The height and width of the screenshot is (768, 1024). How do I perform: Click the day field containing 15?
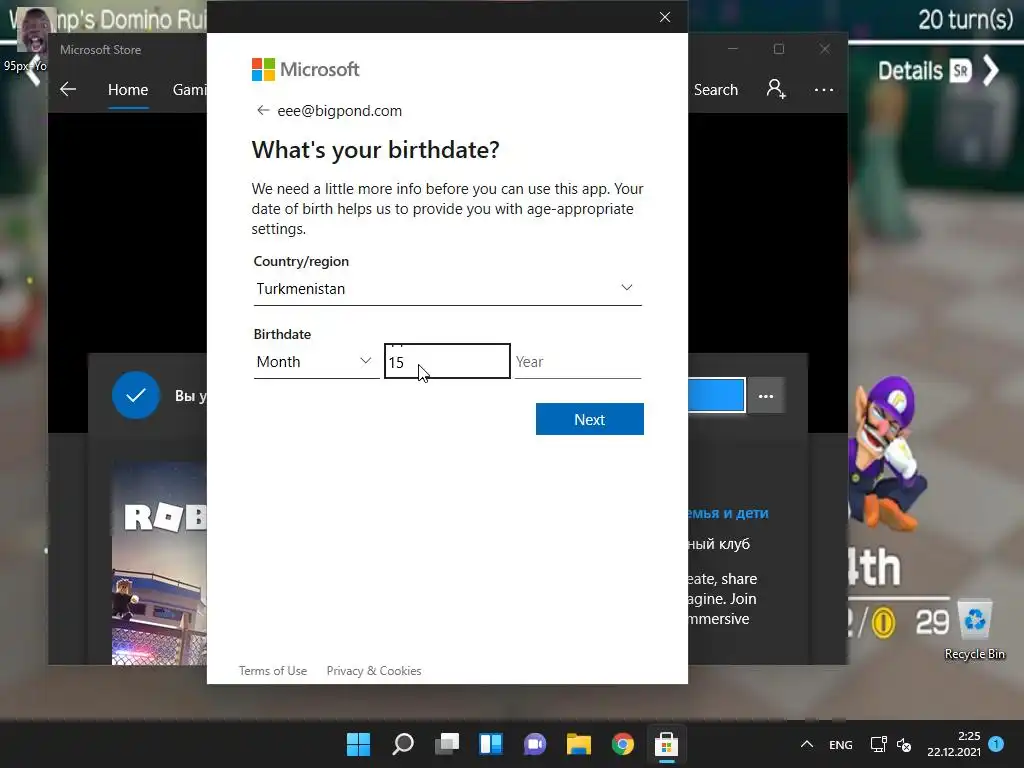tap(447, 361)
